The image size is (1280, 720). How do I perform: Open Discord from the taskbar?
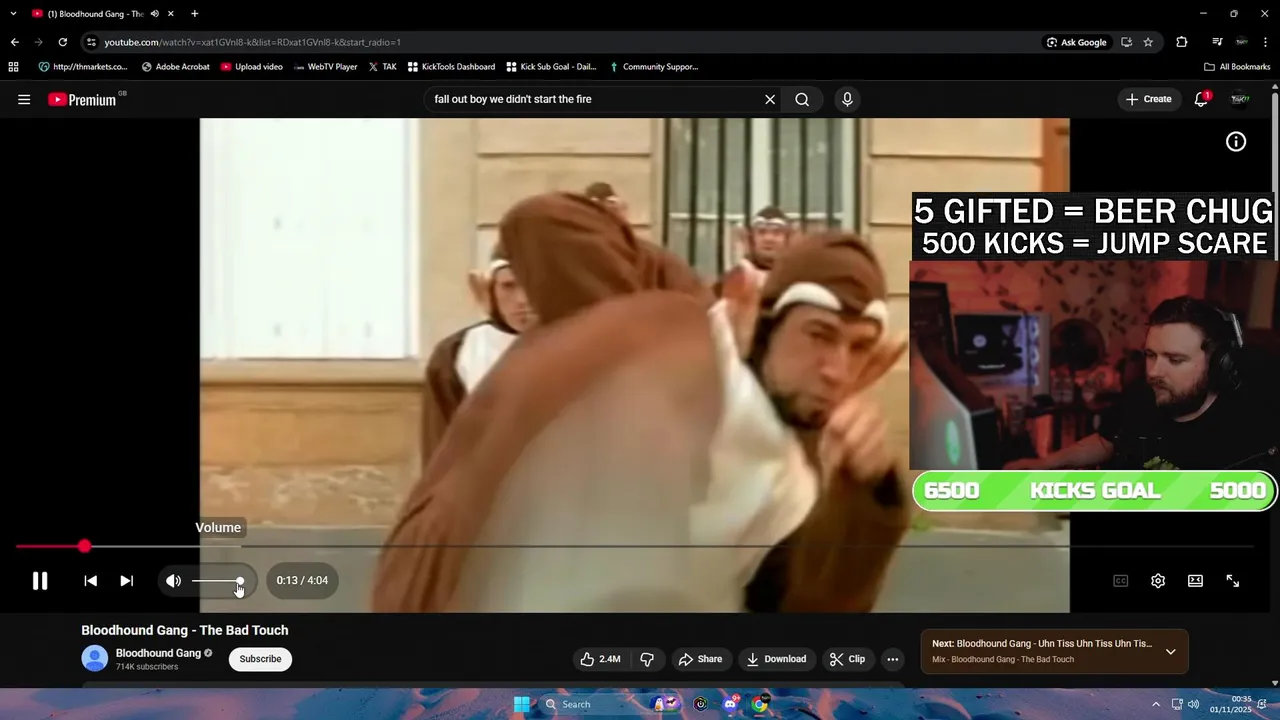[730, 704]
